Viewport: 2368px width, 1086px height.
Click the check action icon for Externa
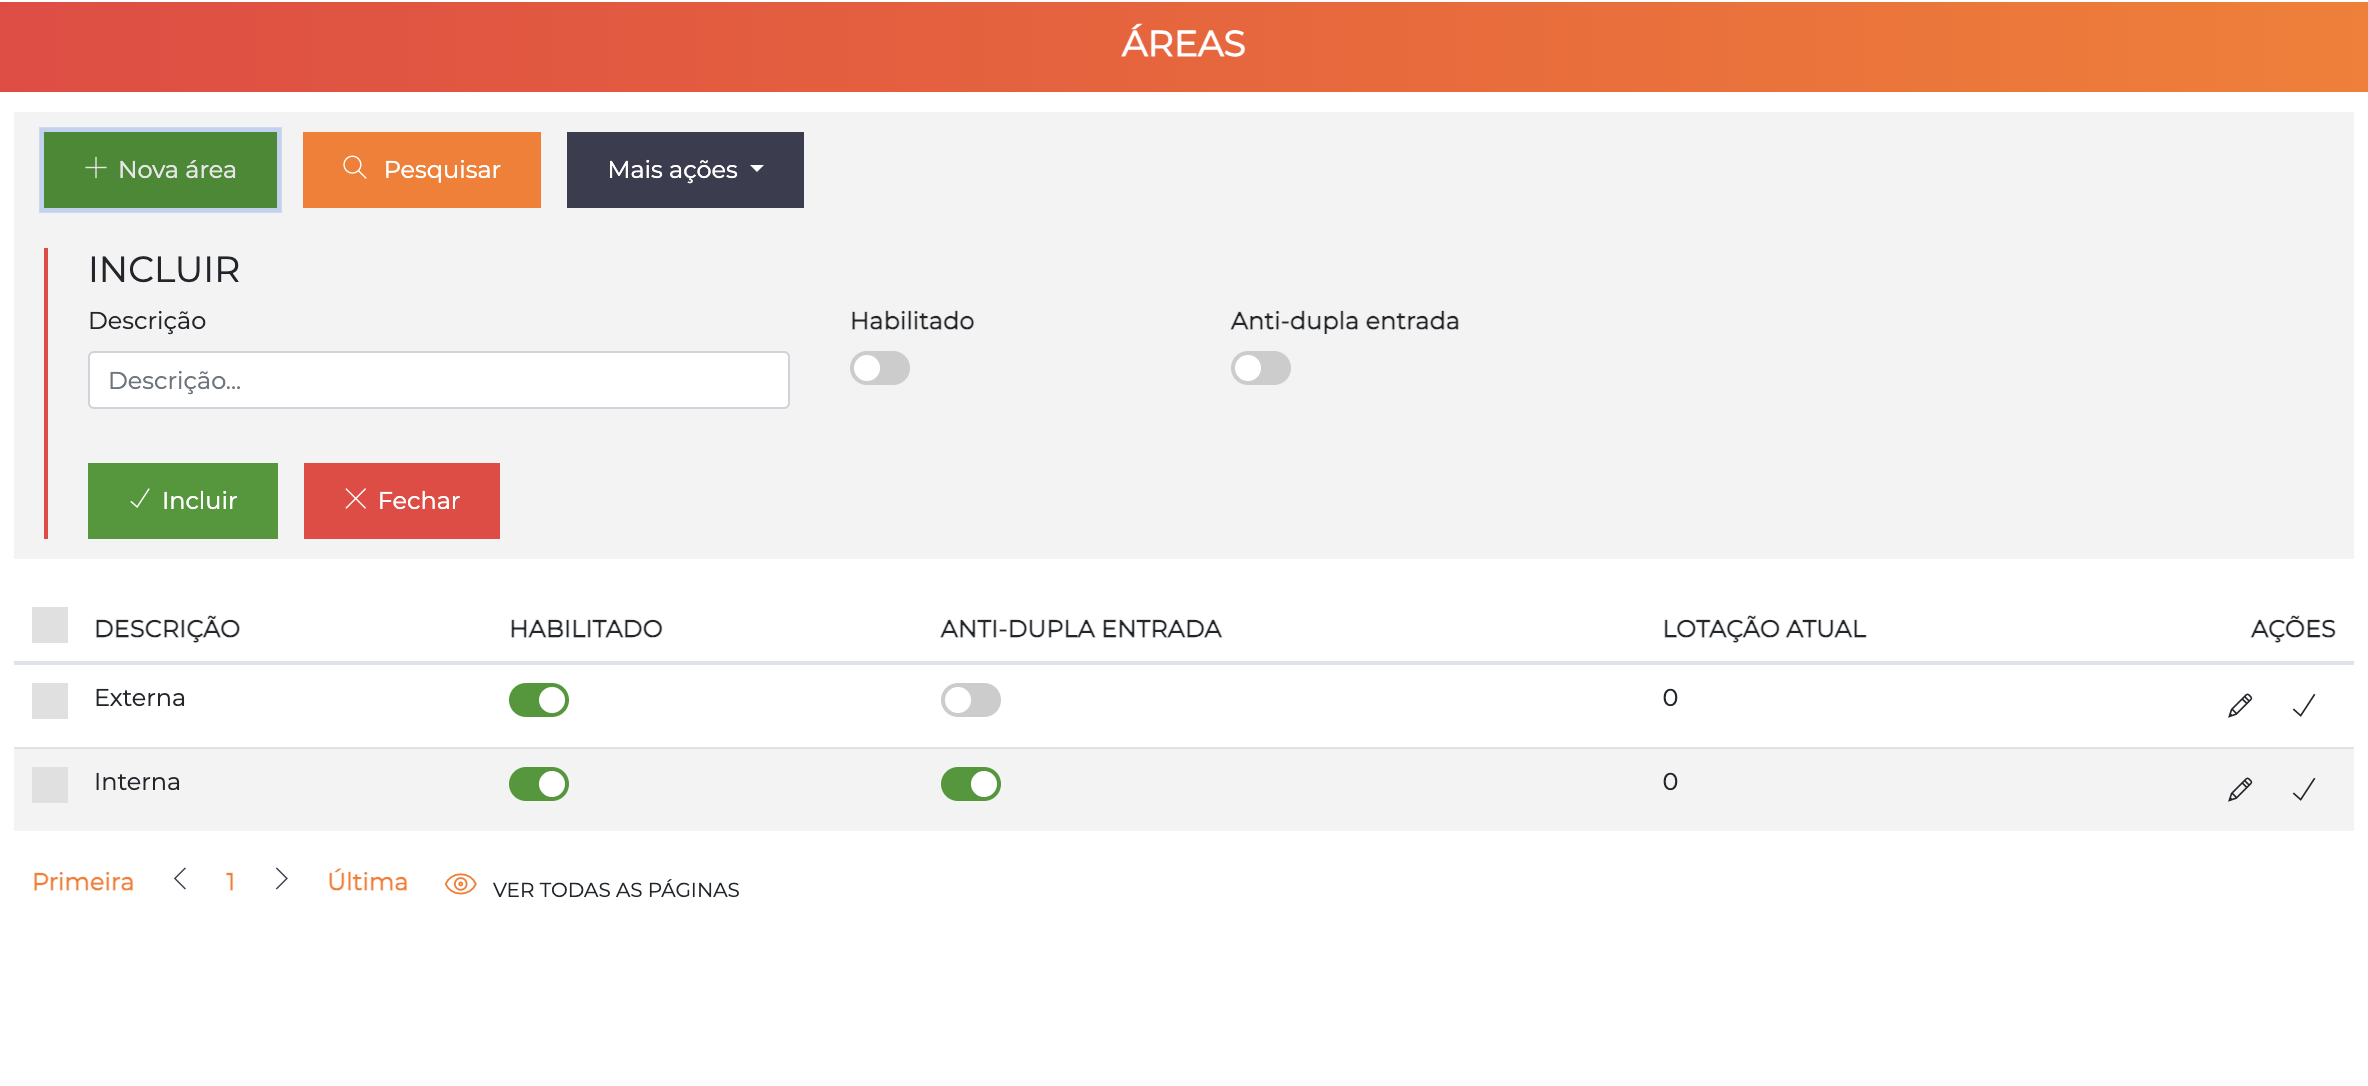[2304, 704]
